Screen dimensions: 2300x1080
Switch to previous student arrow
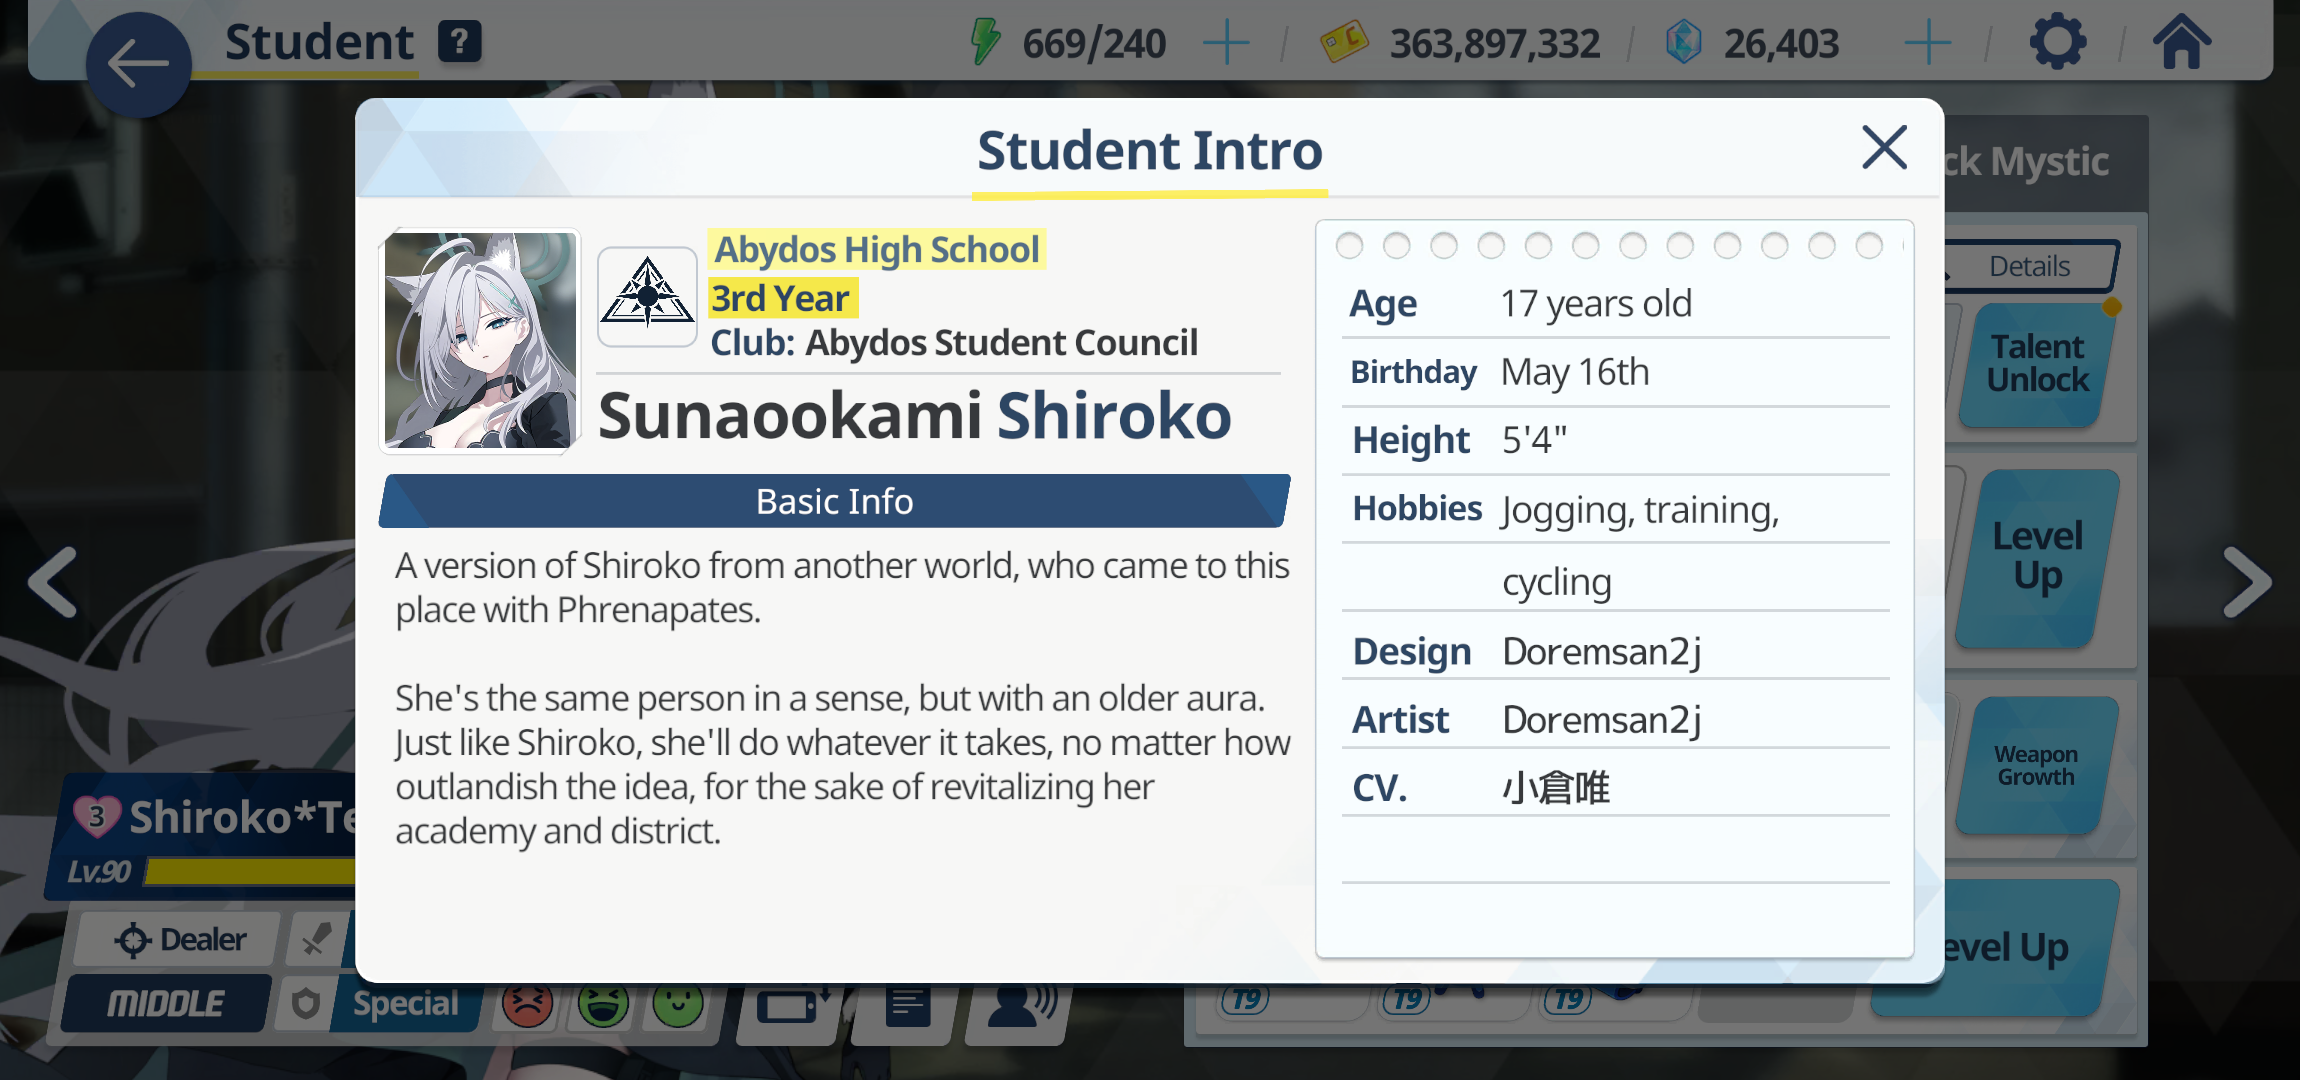54,582
